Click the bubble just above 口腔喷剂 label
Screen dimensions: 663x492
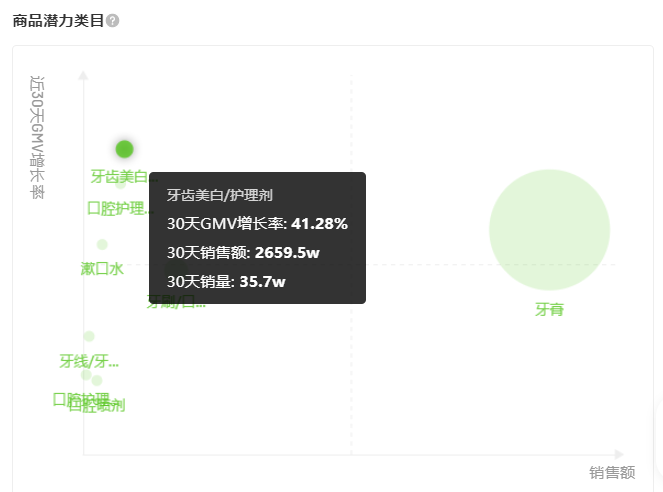[97, 380]
